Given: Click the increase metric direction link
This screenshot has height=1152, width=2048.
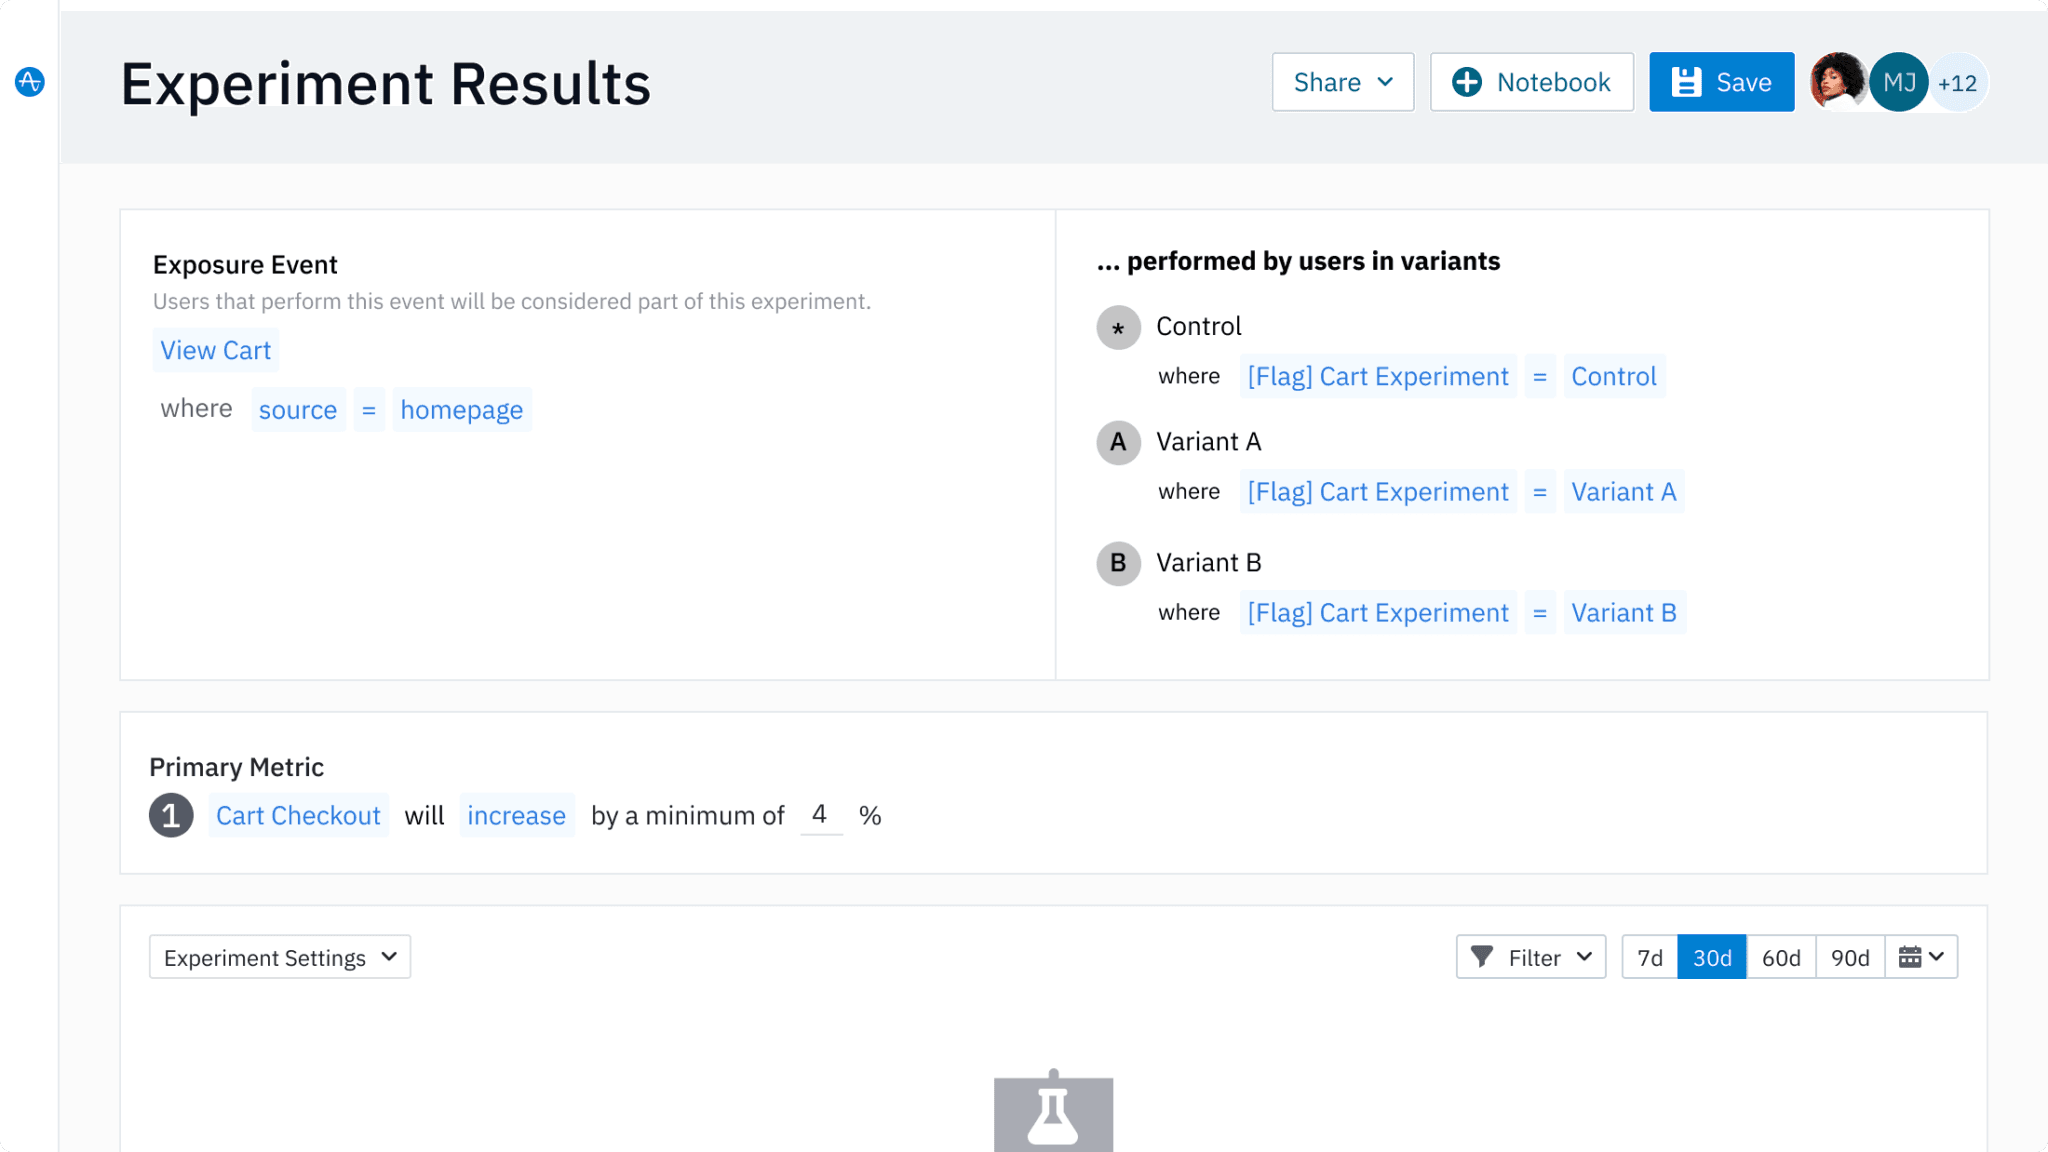Looking at the screenshot, I should (x=516, y=815).
